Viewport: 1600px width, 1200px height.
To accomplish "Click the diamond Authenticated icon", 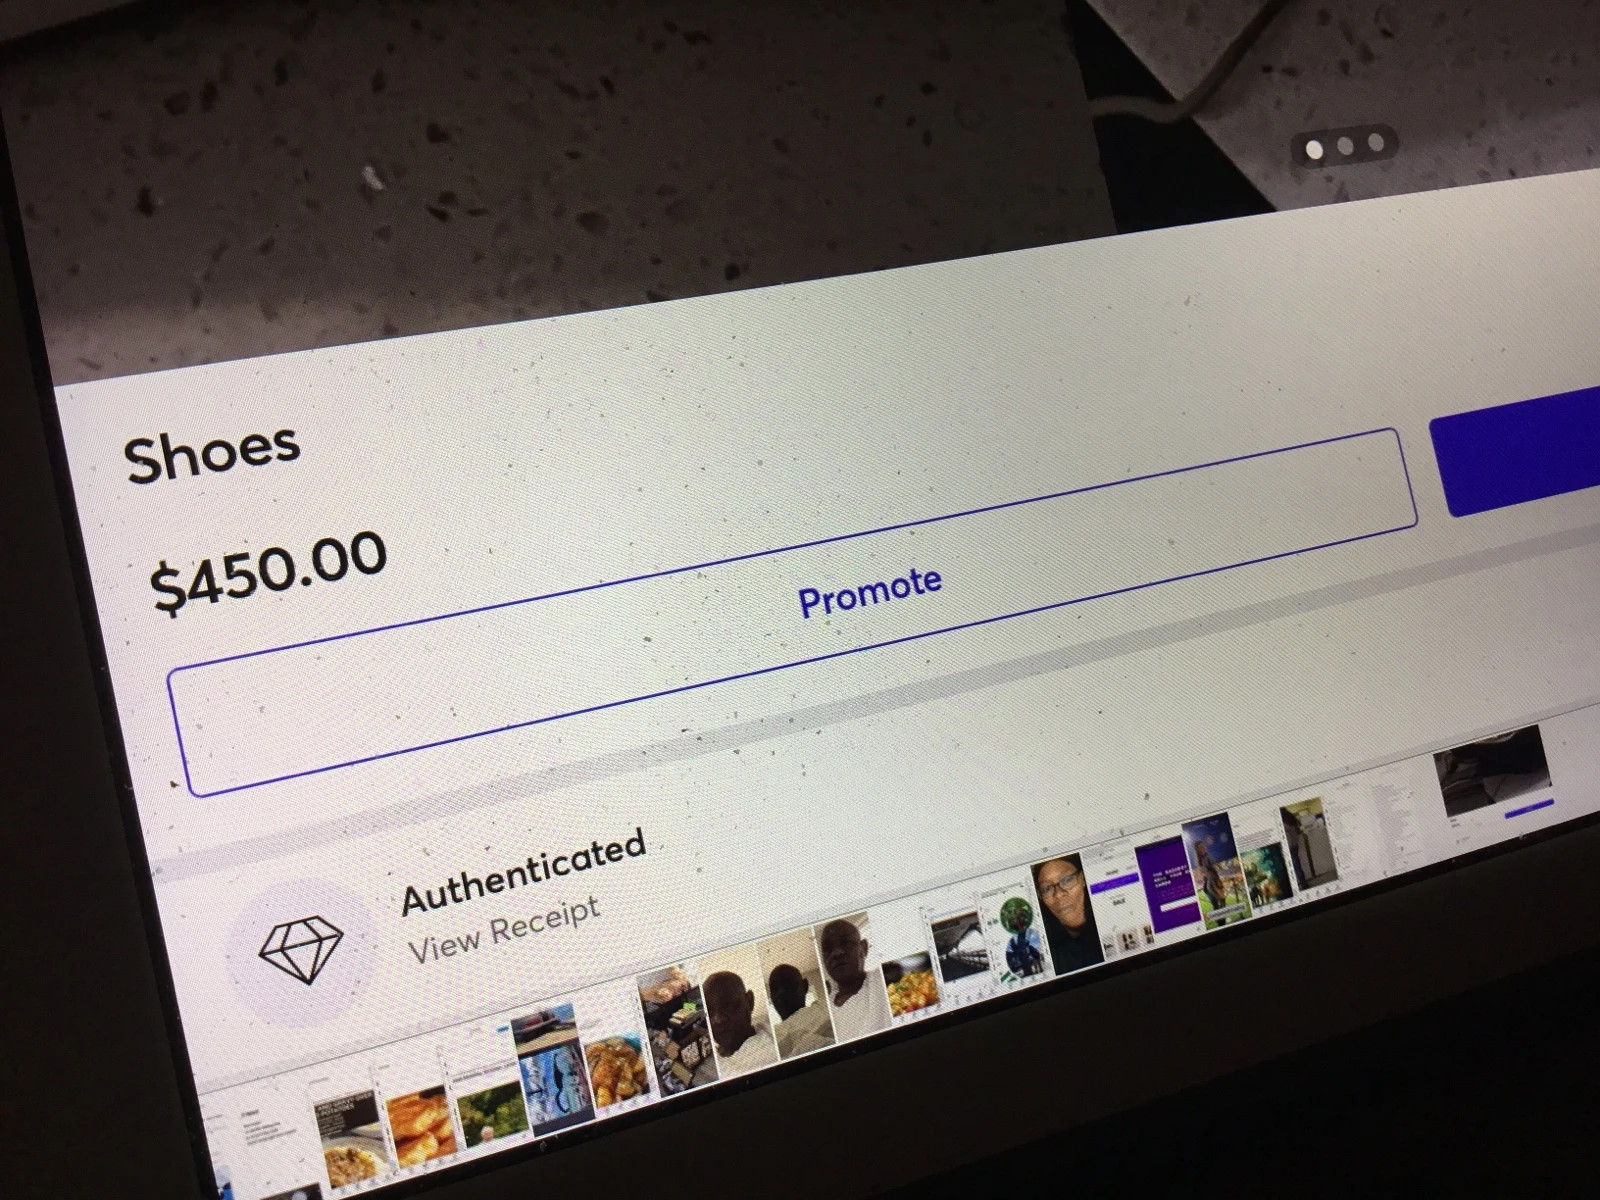I will pos(300,948).
